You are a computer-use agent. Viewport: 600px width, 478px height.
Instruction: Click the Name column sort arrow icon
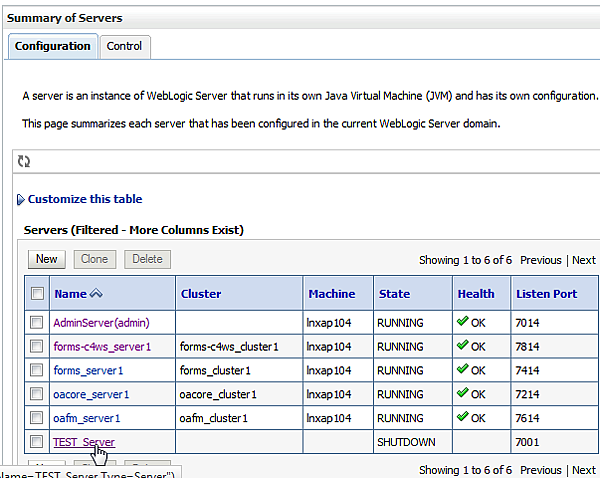(x=96, y=294)
